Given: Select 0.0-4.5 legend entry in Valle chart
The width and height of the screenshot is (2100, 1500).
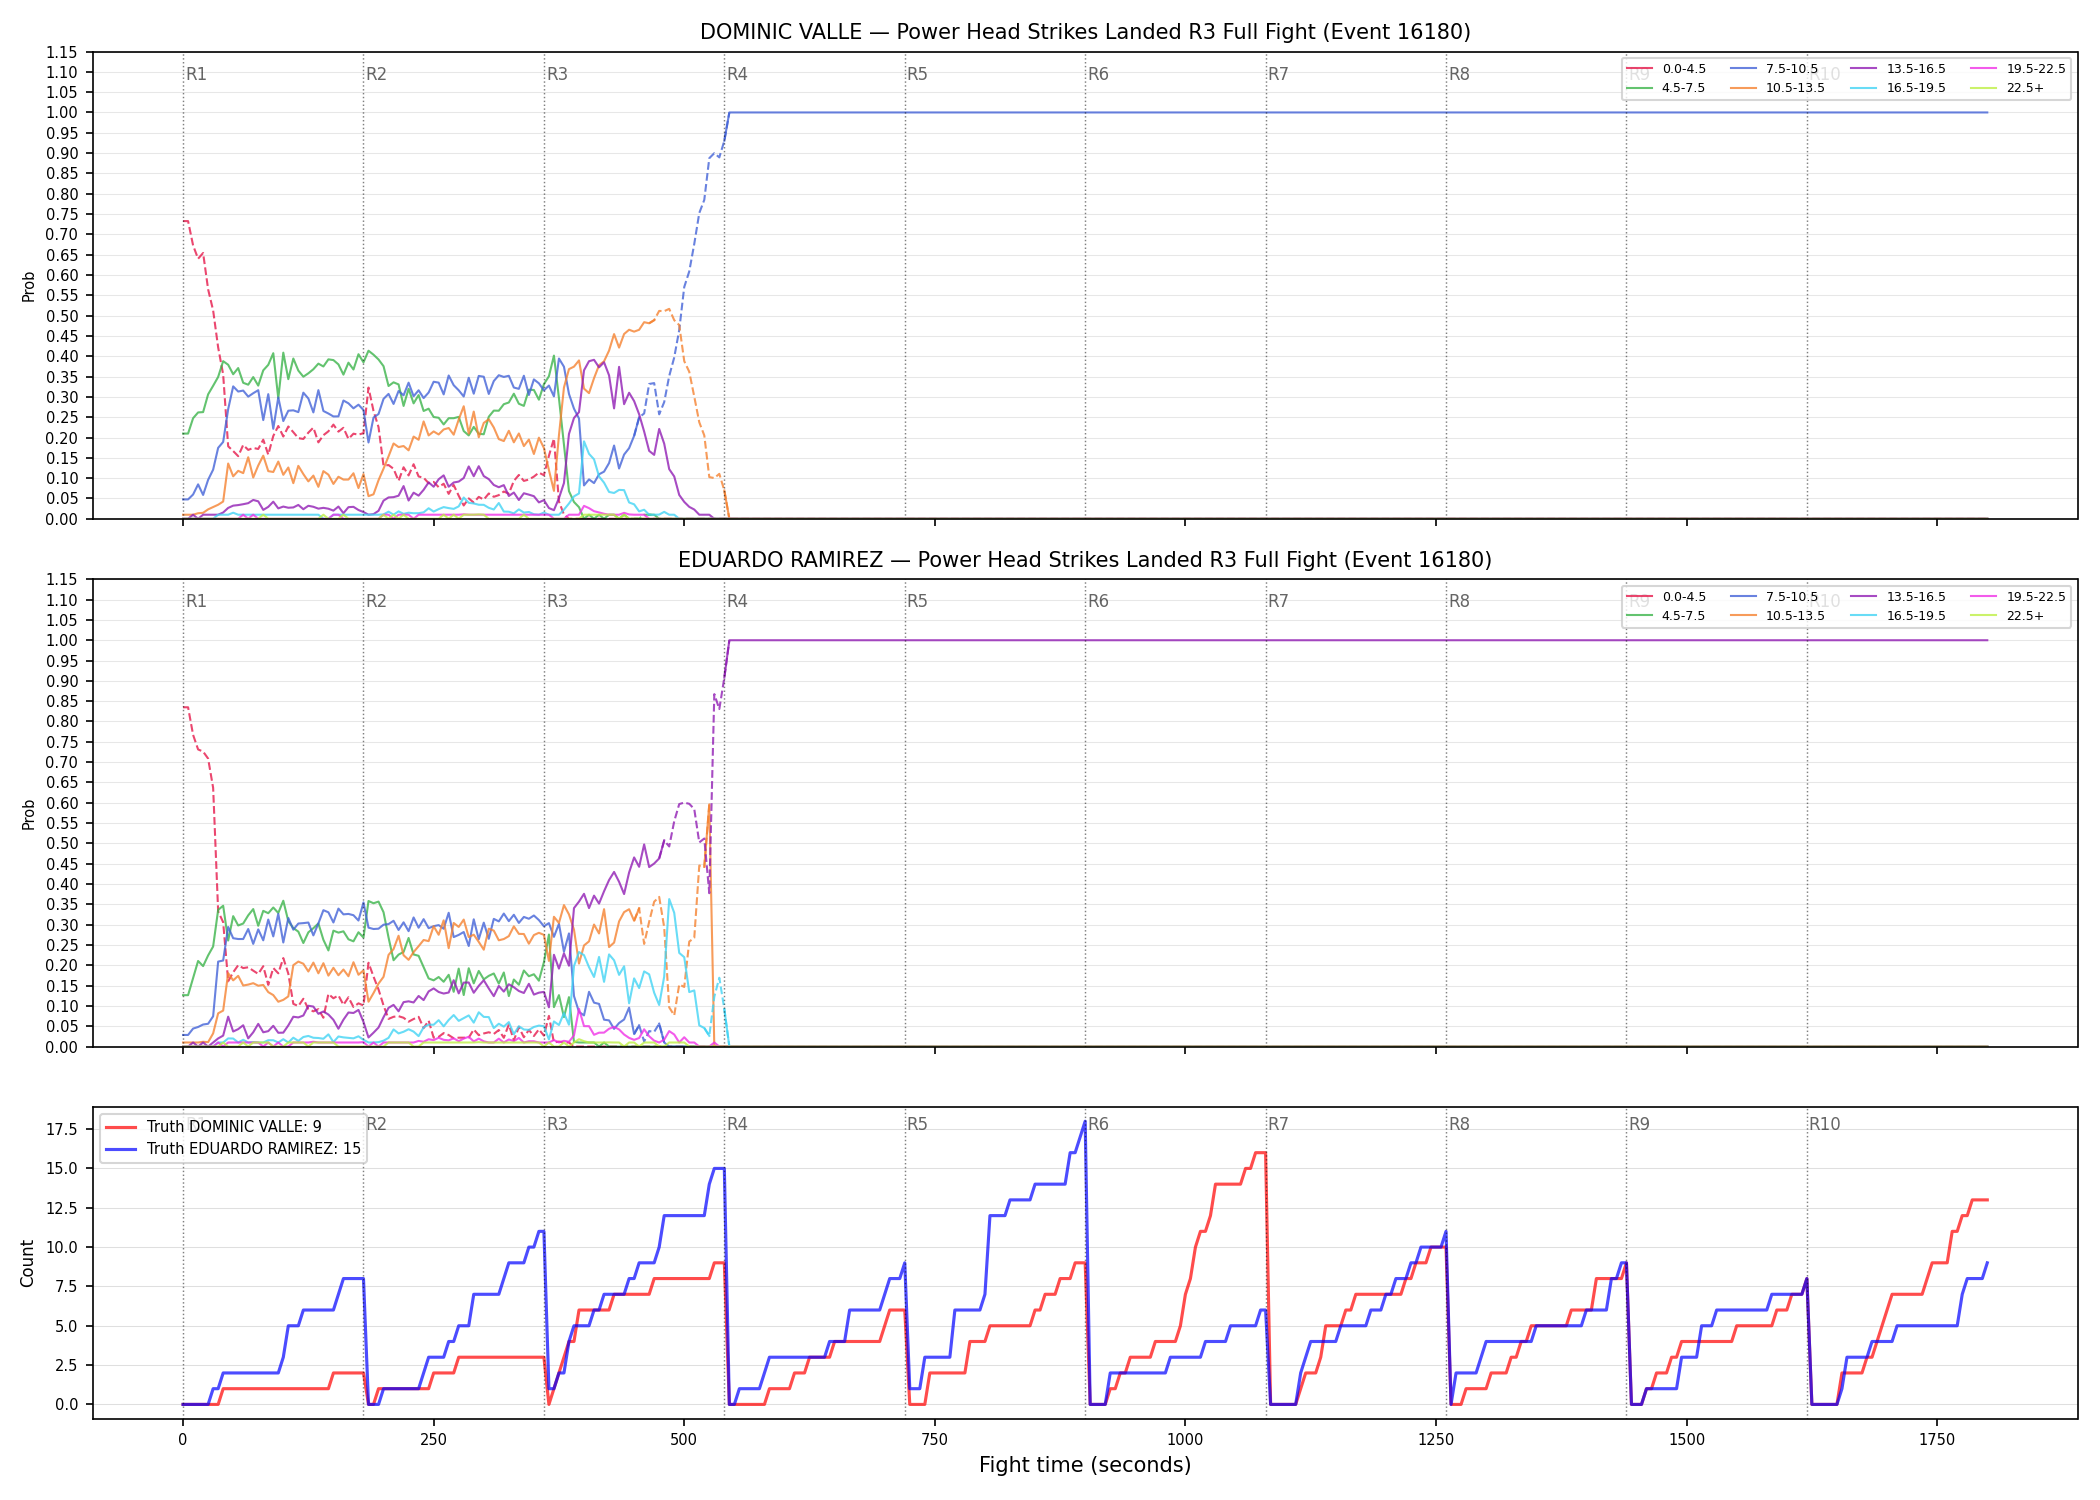Looking at the screenshot, I should pyautogui.click(x=1666, y=69).
